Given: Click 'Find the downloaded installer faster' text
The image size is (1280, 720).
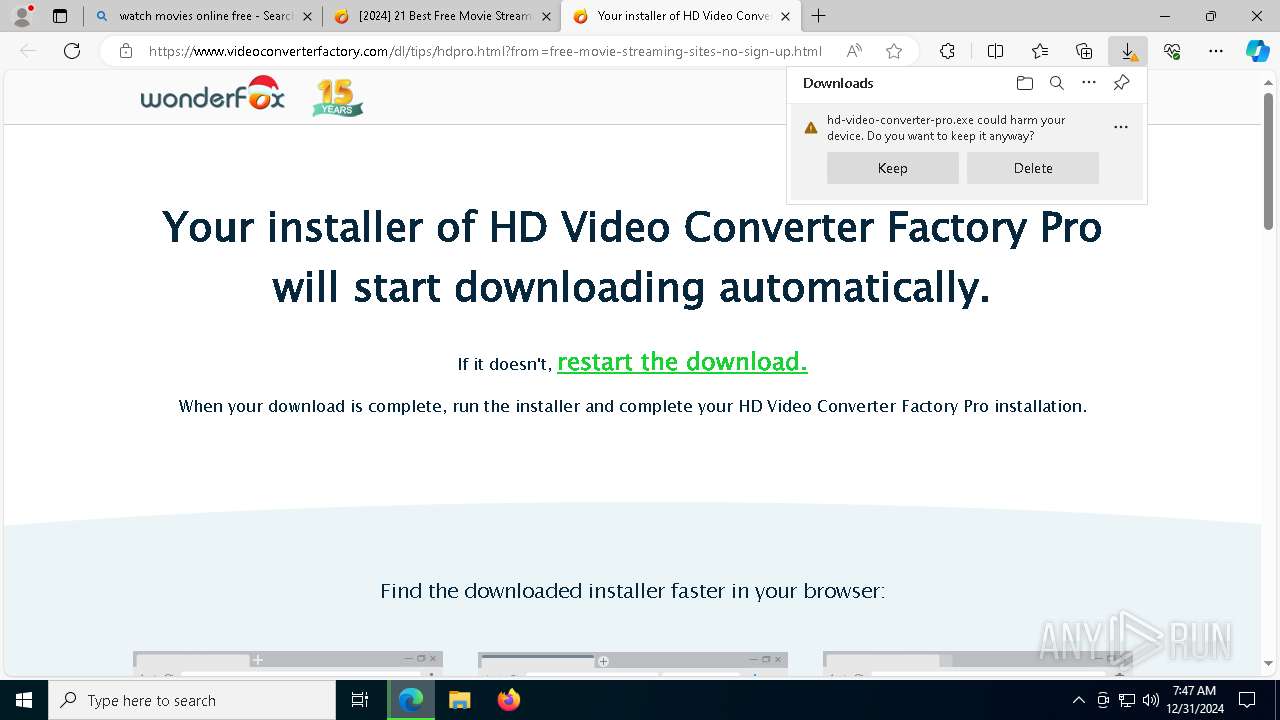Looking at the screenshot, I should 632,591.
